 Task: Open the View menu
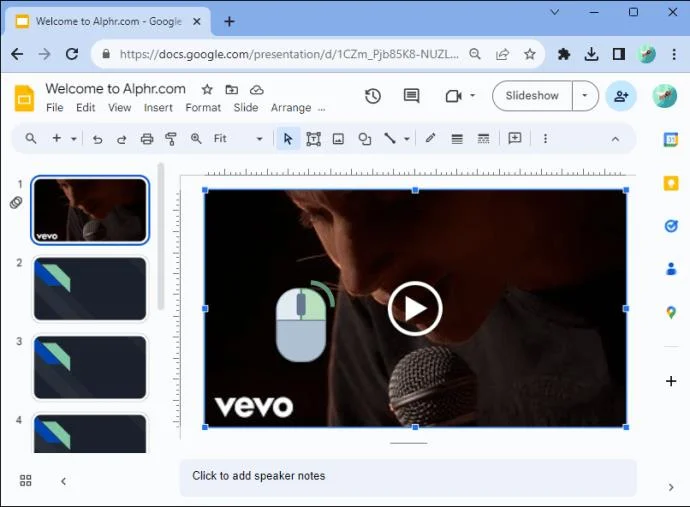pos(120,108)
